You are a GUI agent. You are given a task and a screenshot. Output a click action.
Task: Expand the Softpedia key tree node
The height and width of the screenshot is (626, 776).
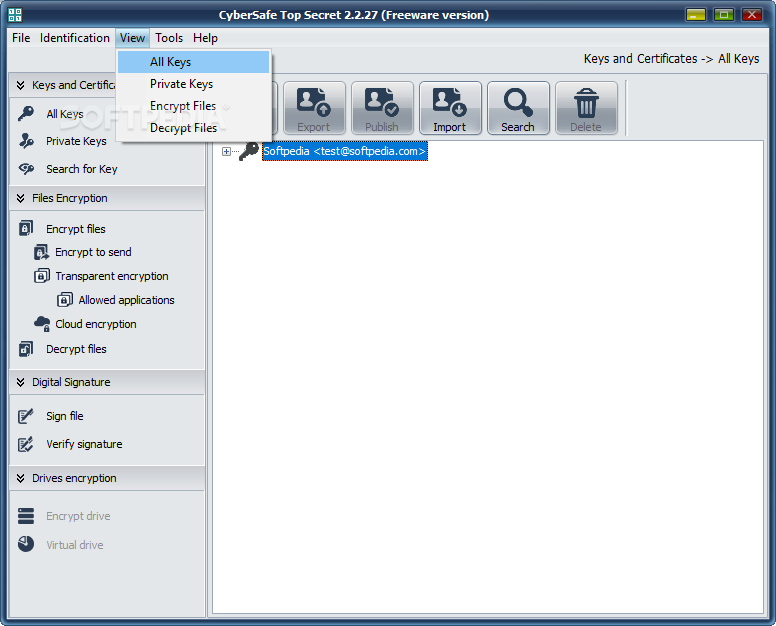(x=226, y=151)
